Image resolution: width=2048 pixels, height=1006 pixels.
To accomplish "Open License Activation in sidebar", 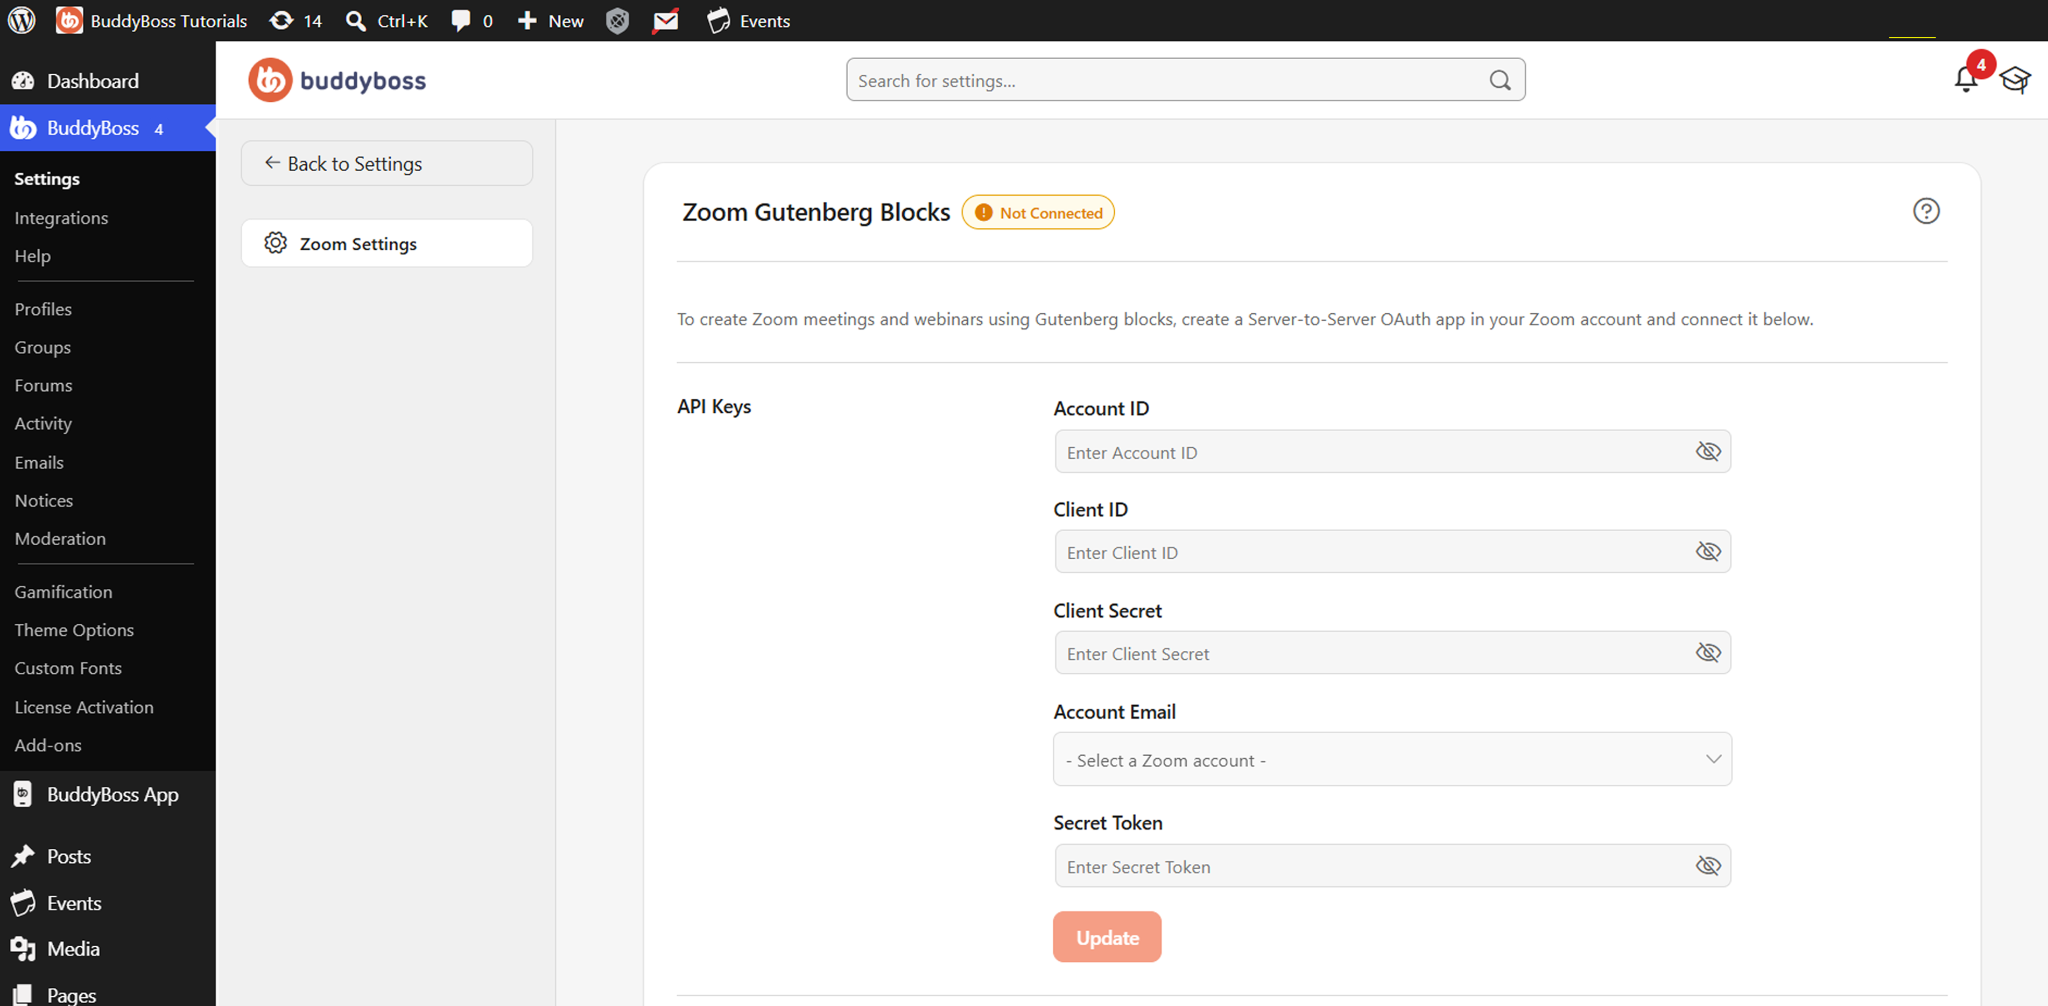I will click(84, 707).
